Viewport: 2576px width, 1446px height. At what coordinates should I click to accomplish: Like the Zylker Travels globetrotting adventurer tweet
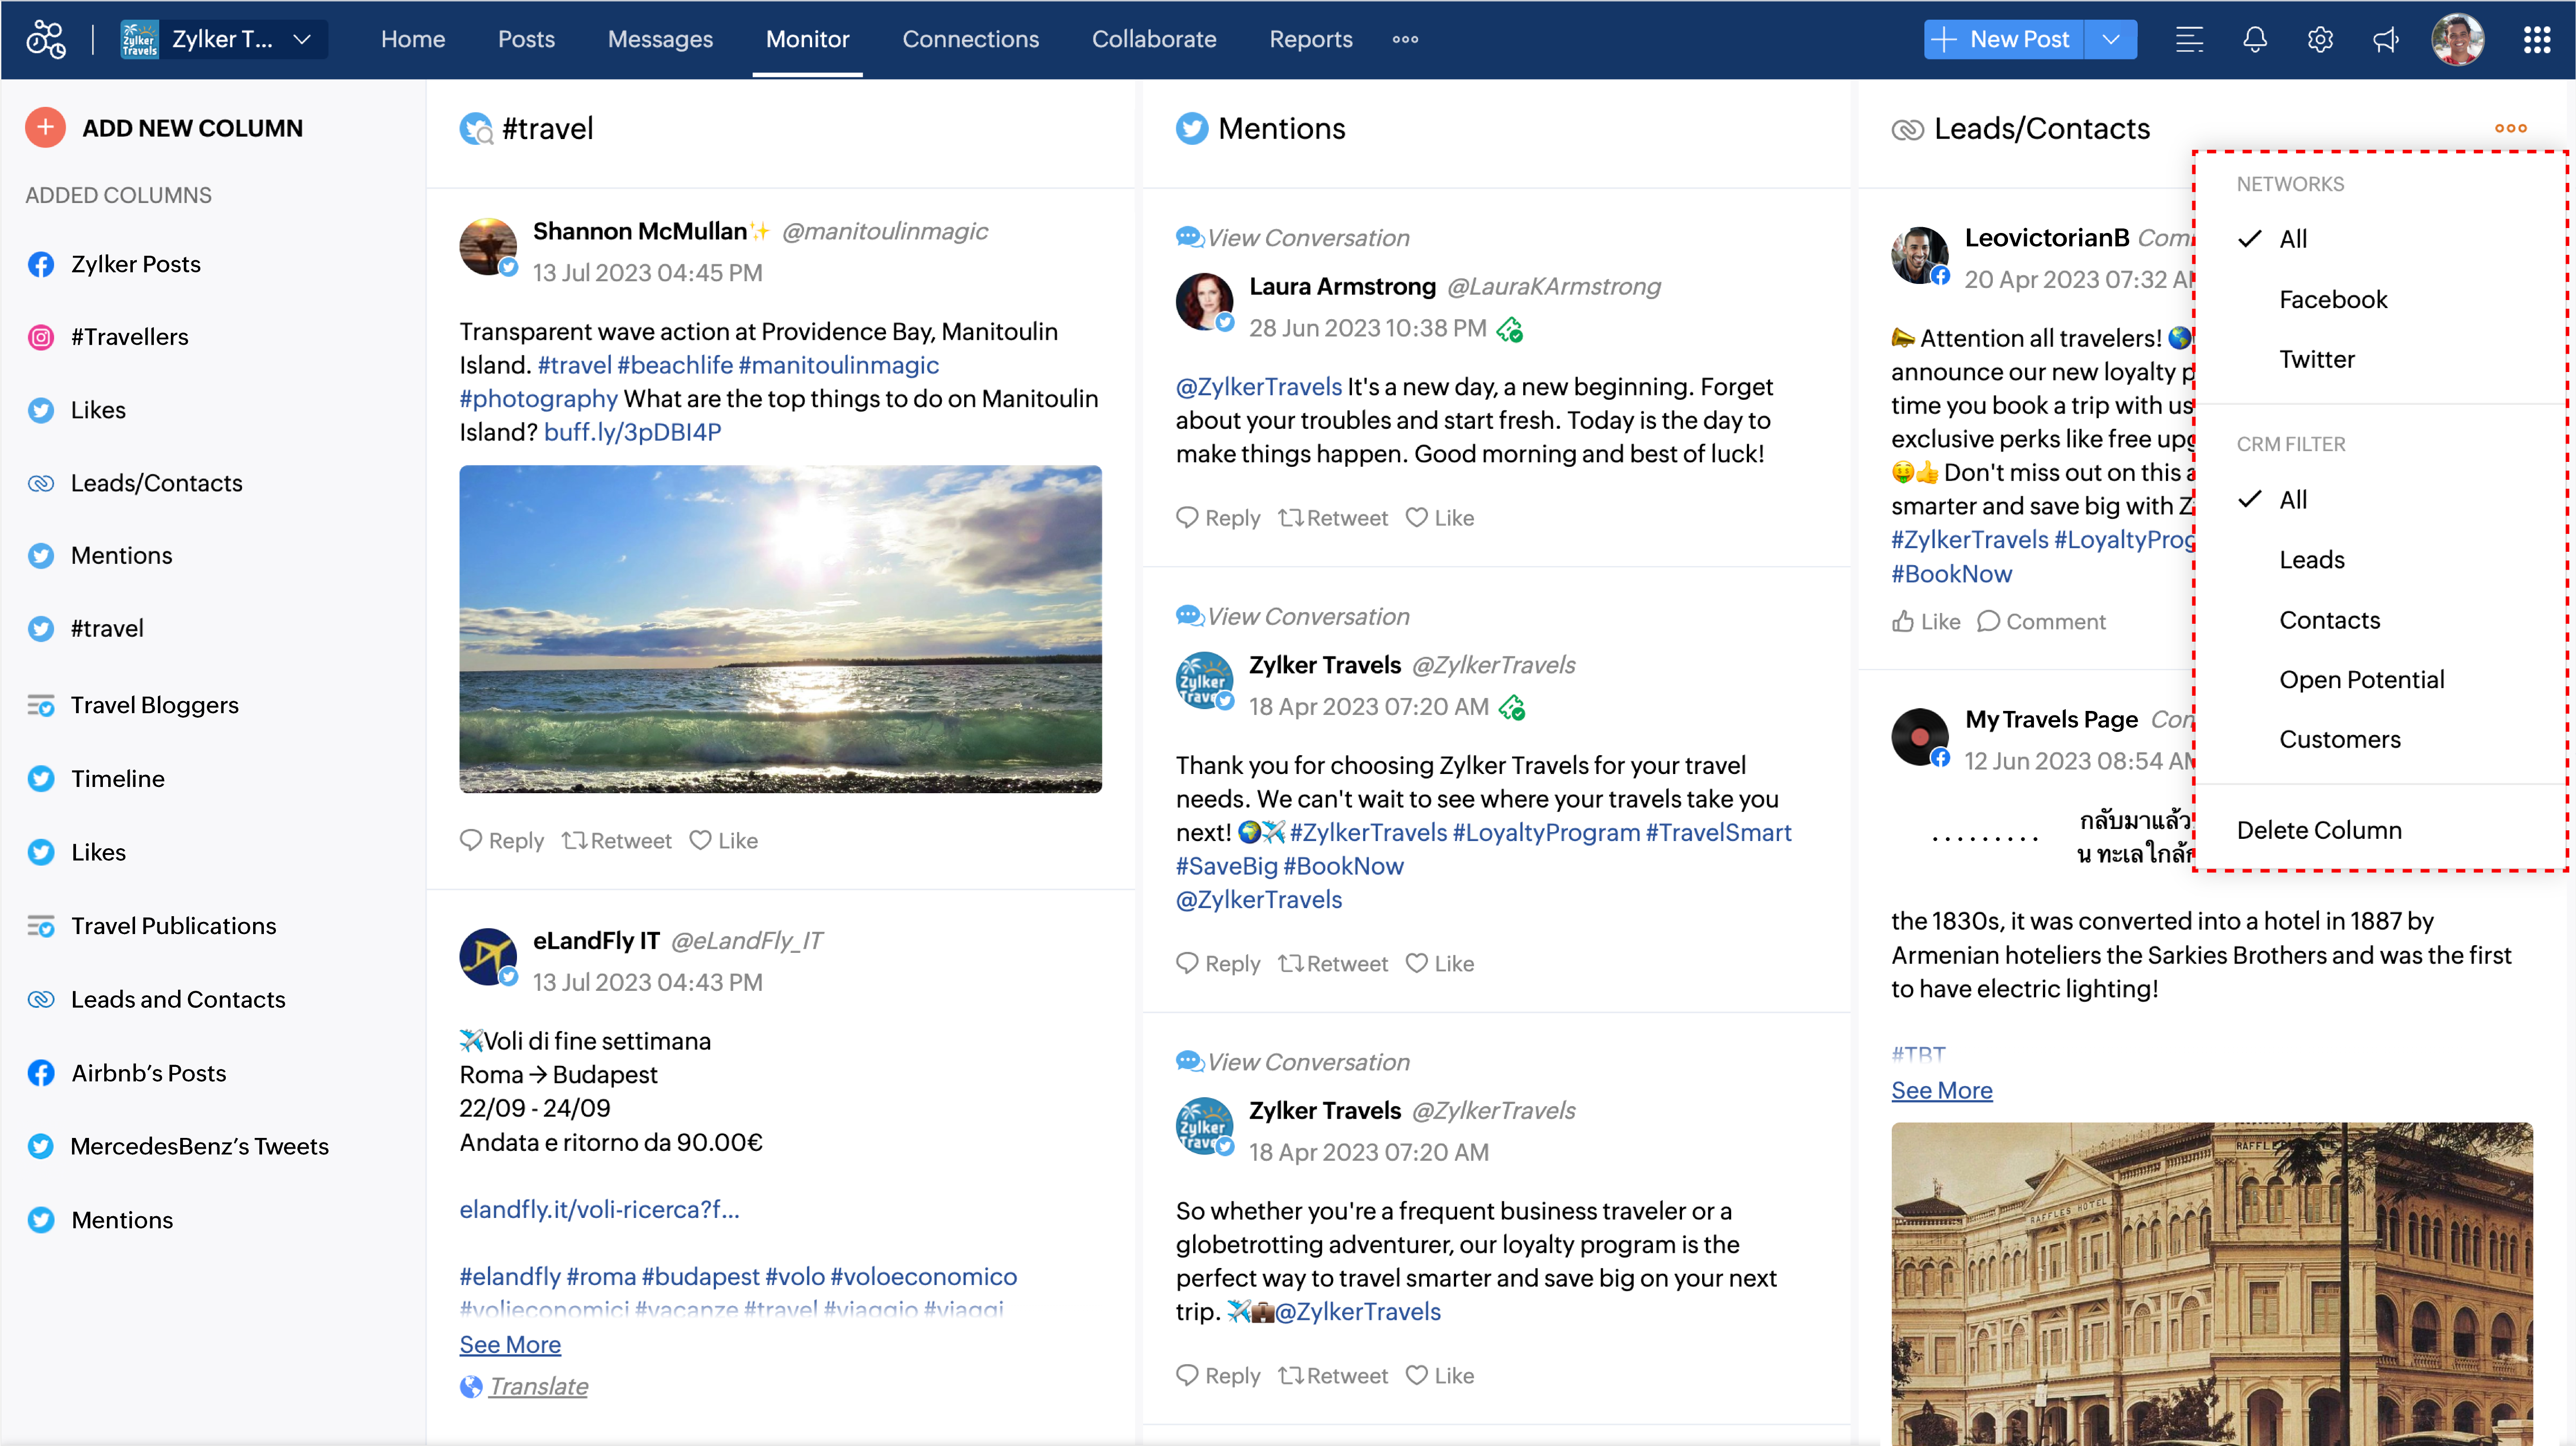click(x=1440, y=1375)
